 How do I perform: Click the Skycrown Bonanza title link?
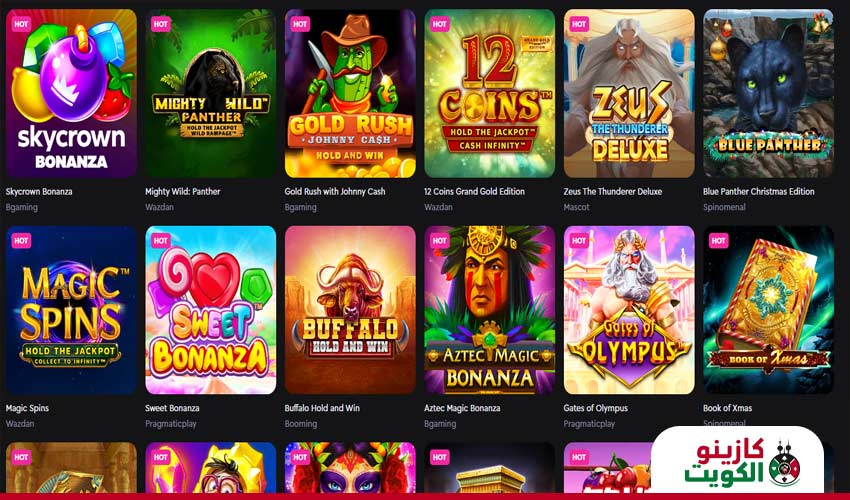(39, 191)
